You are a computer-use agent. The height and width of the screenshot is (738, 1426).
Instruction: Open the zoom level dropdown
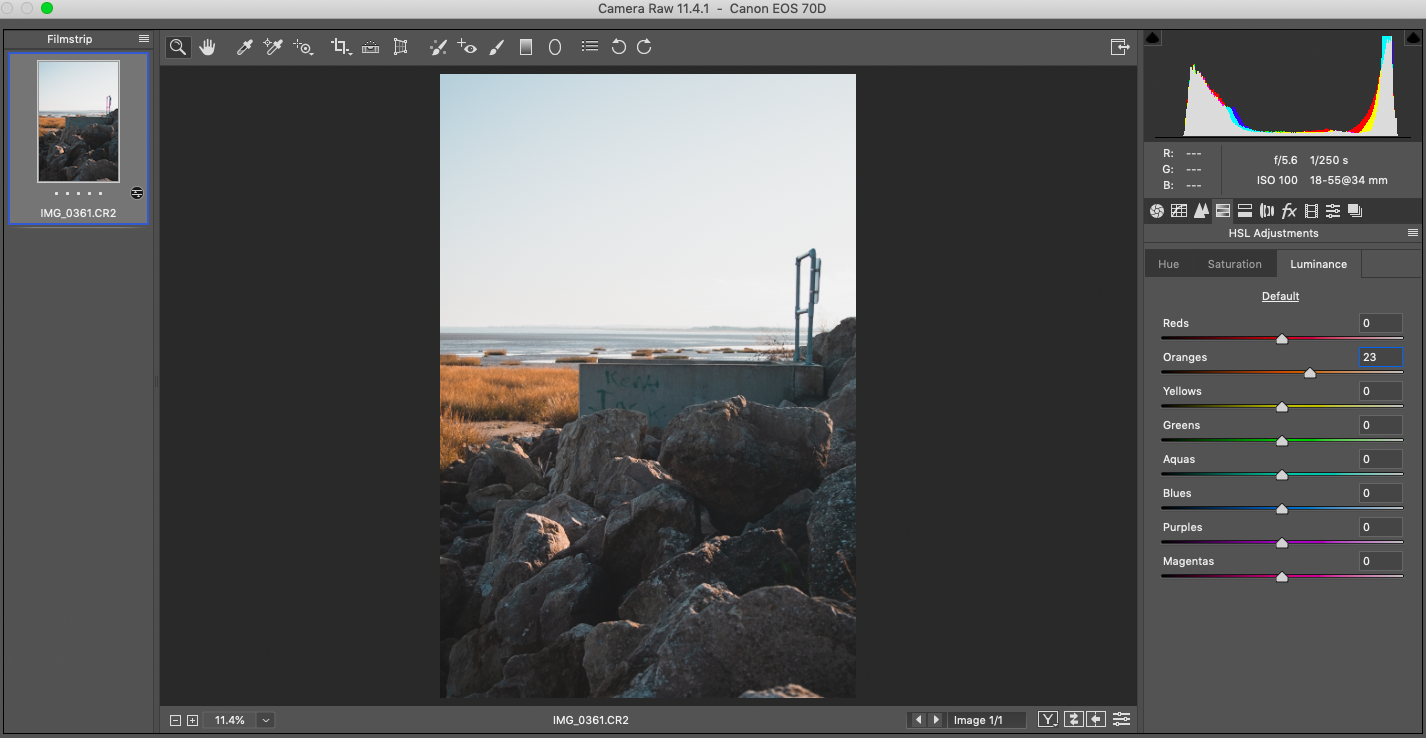[265, 720]
